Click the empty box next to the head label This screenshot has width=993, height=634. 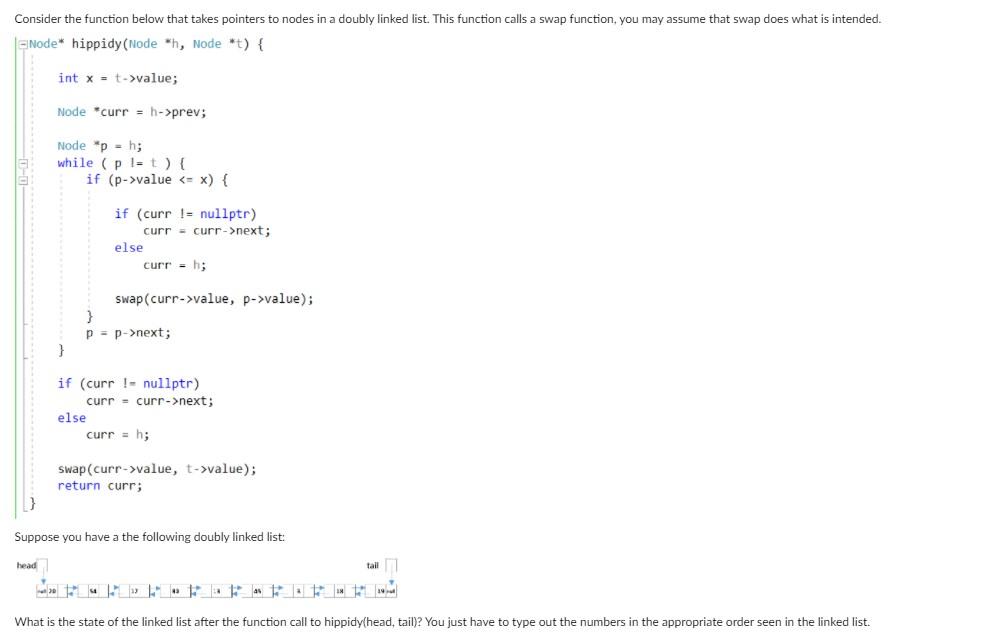(42, 564)
